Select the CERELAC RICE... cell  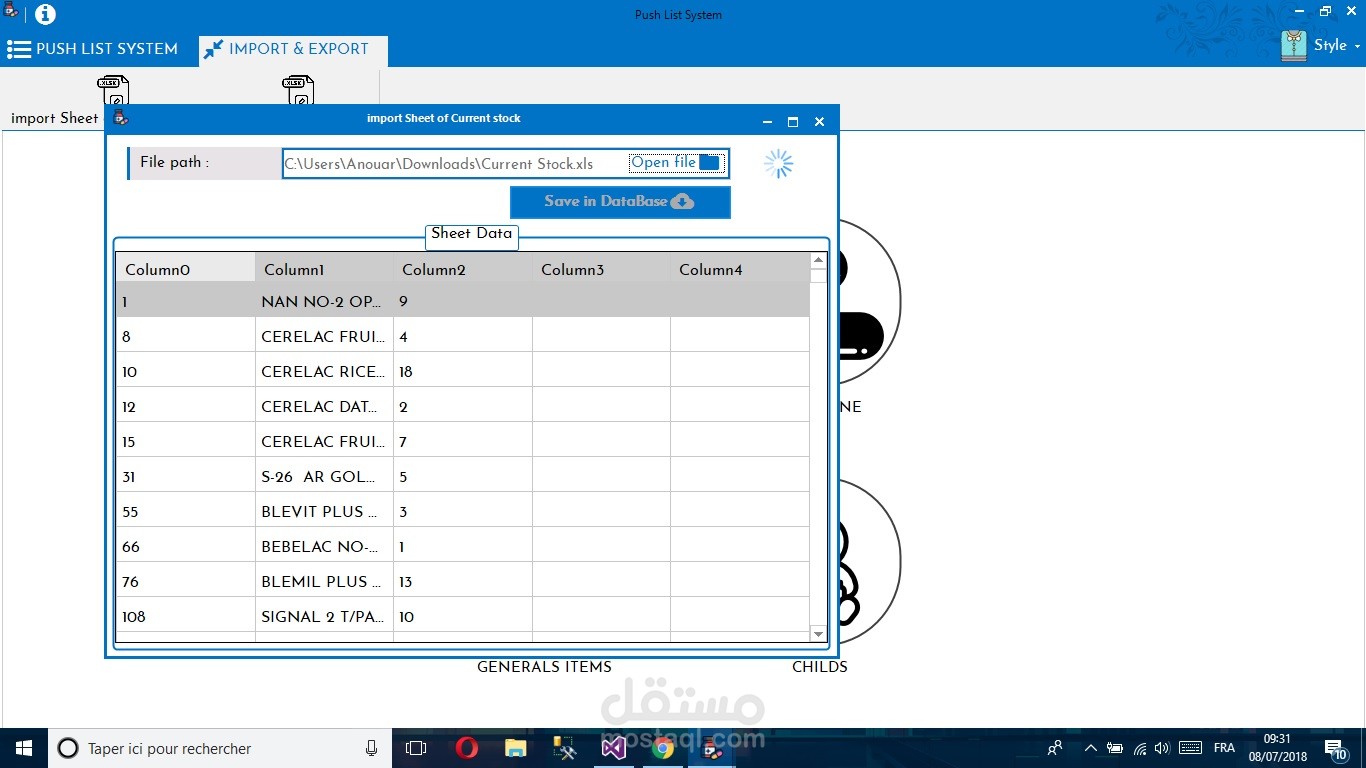point(325,372)
